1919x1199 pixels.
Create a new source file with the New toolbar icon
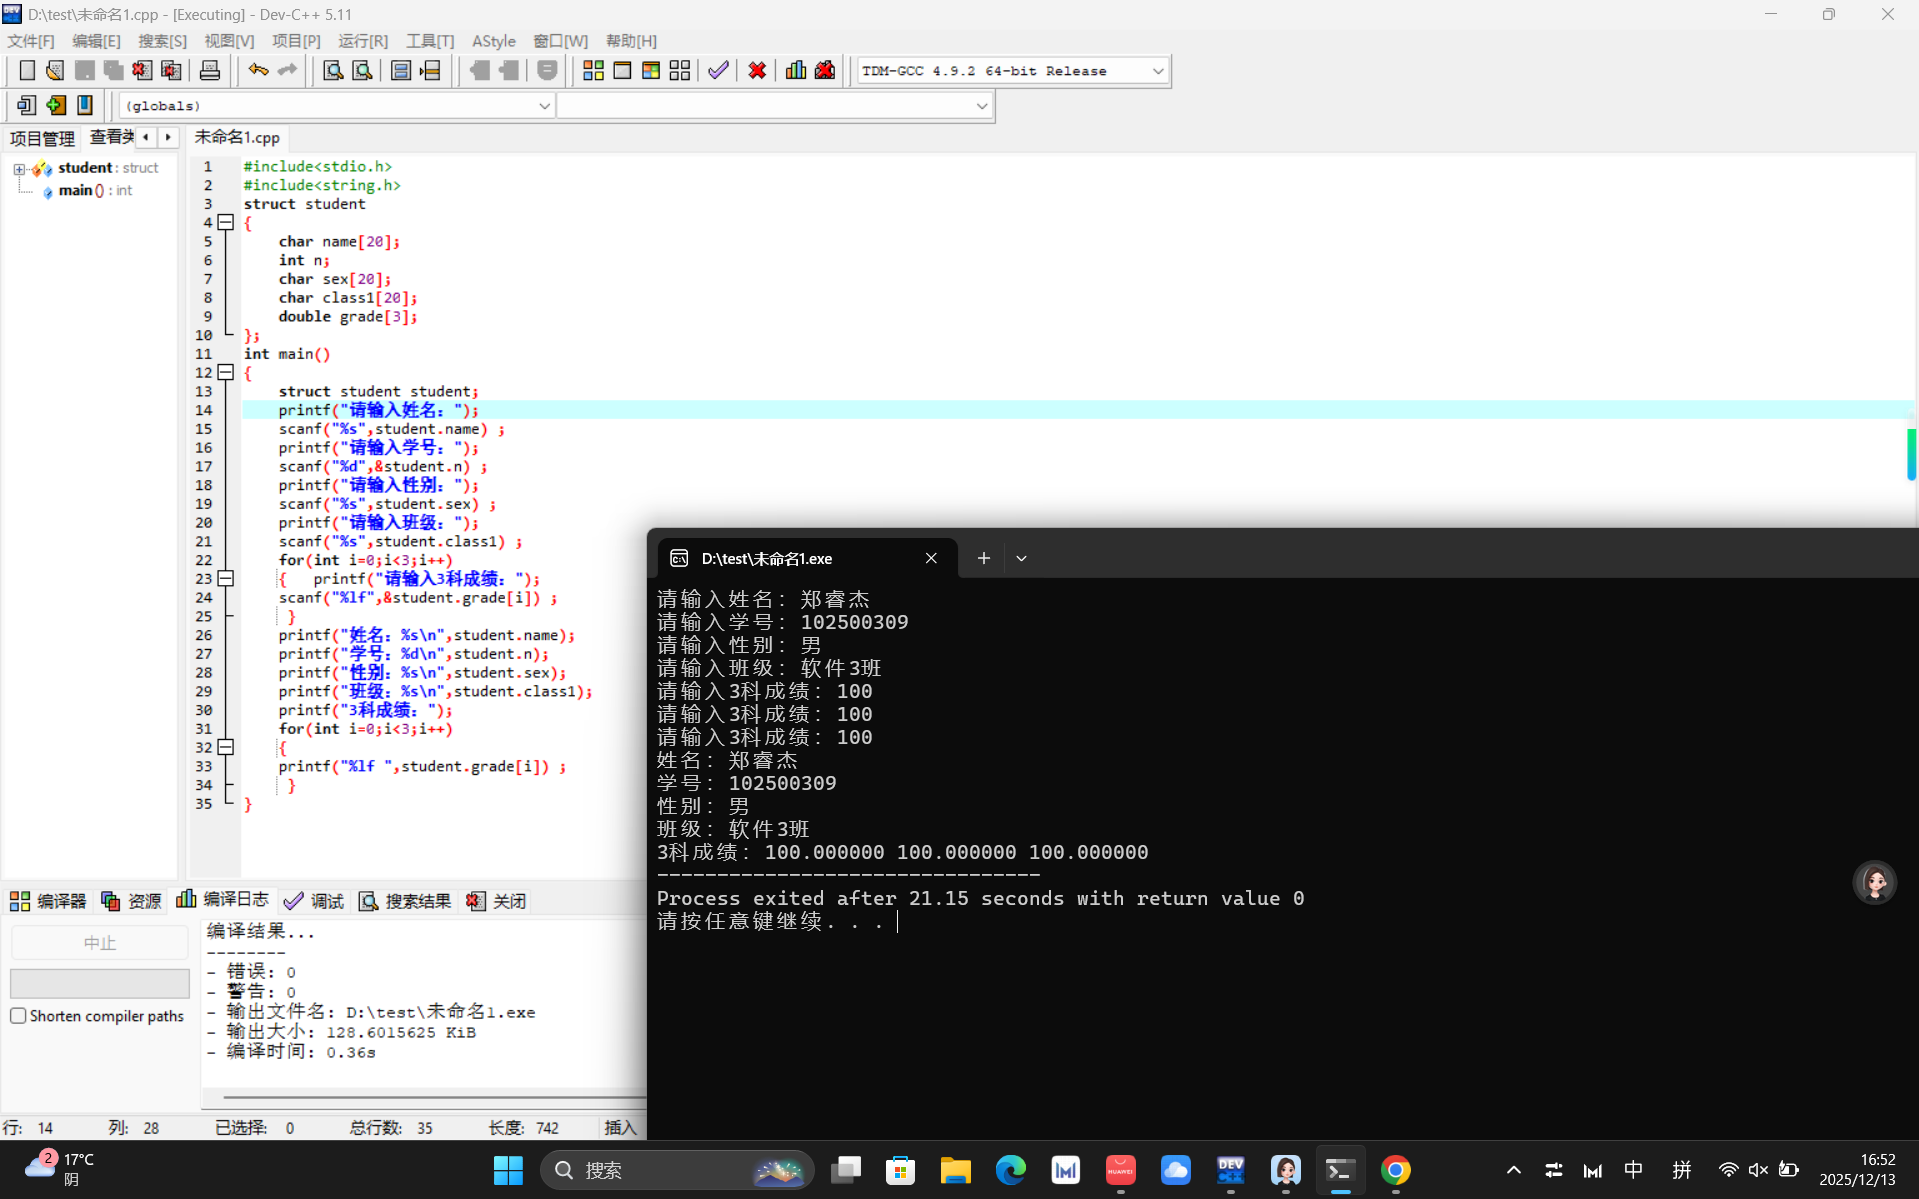tap(27, 70)
